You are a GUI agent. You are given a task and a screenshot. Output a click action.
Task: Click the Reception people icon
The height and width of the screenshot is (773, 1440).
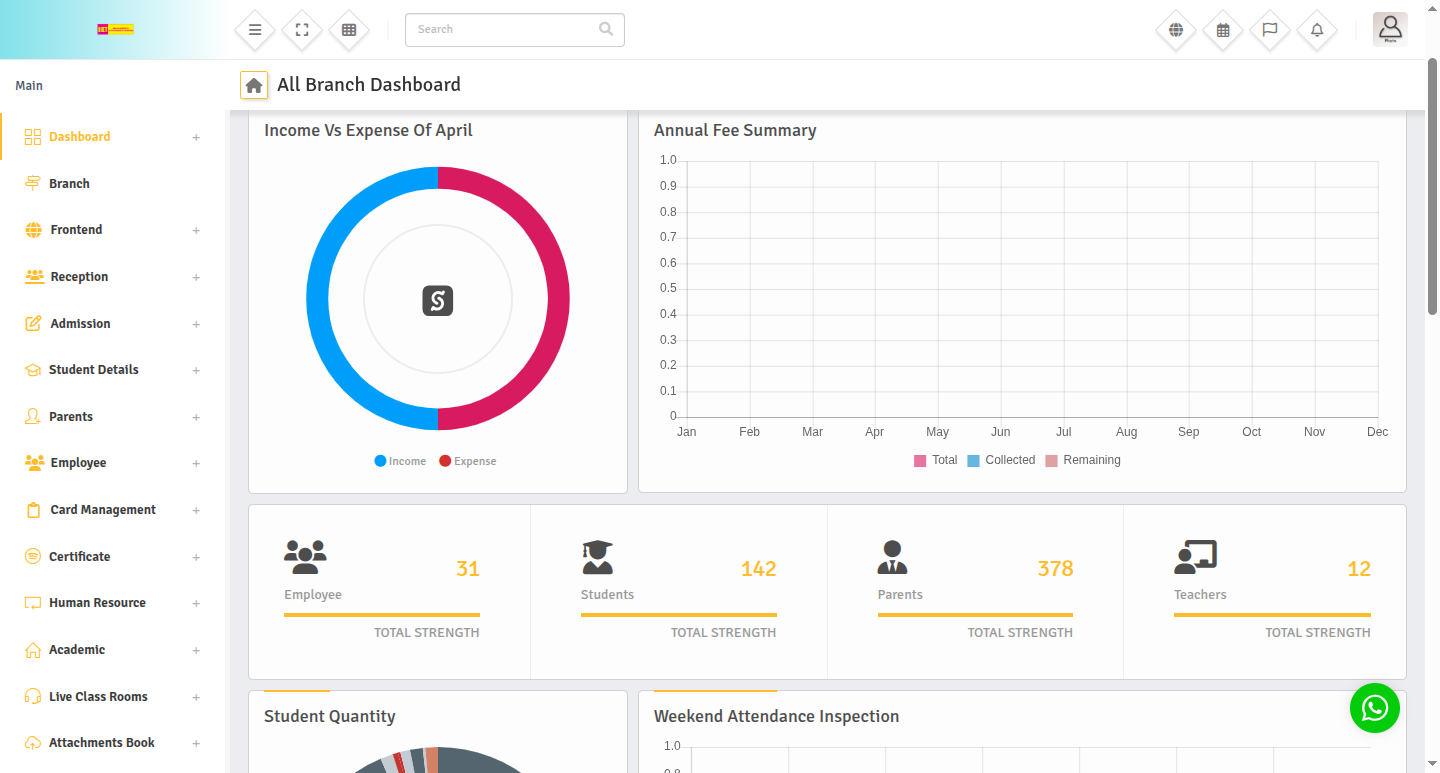[x=35, y=277]
